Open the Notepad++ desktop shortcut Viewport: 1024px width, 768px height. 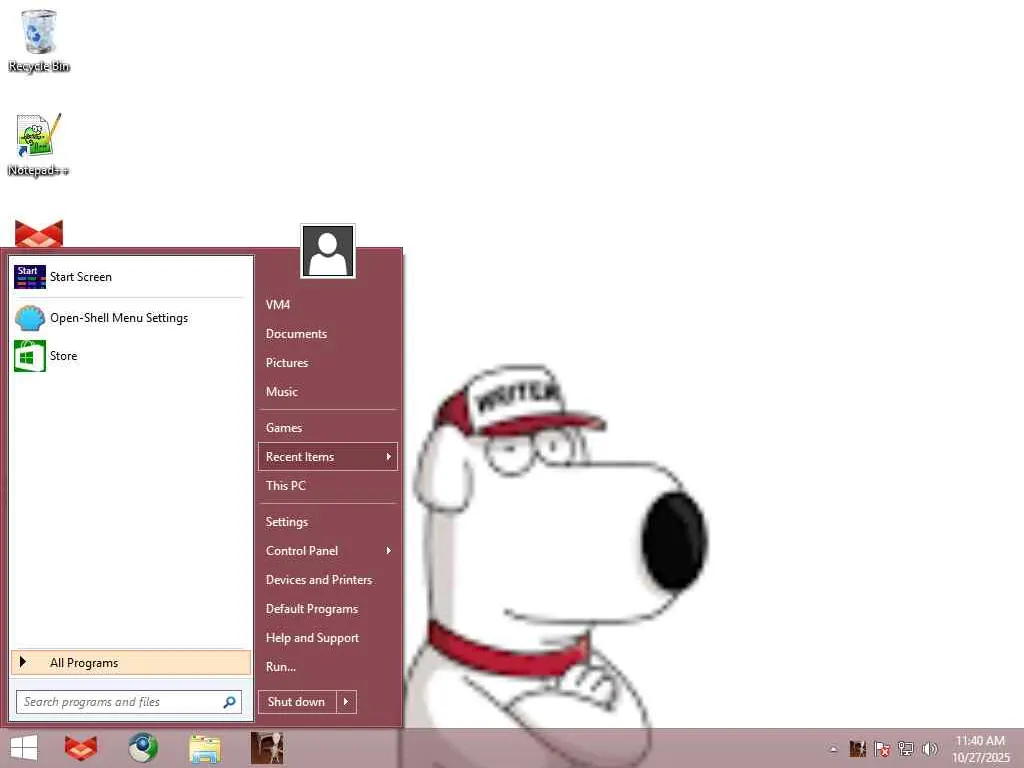click(x=38, y=145)
